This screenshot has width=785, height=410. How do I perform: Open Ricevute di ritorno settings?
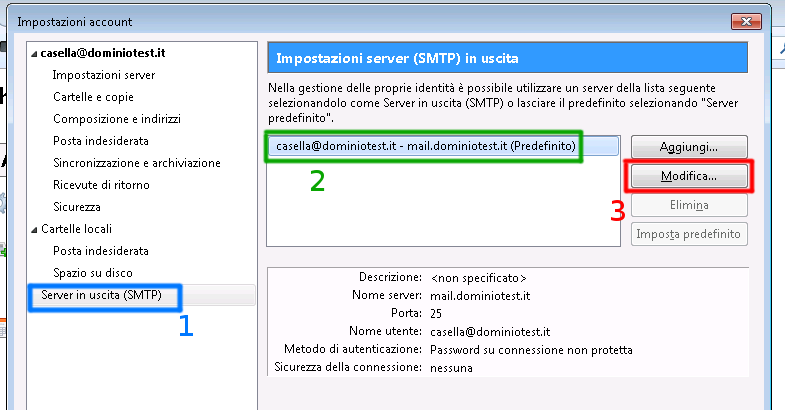101,185
